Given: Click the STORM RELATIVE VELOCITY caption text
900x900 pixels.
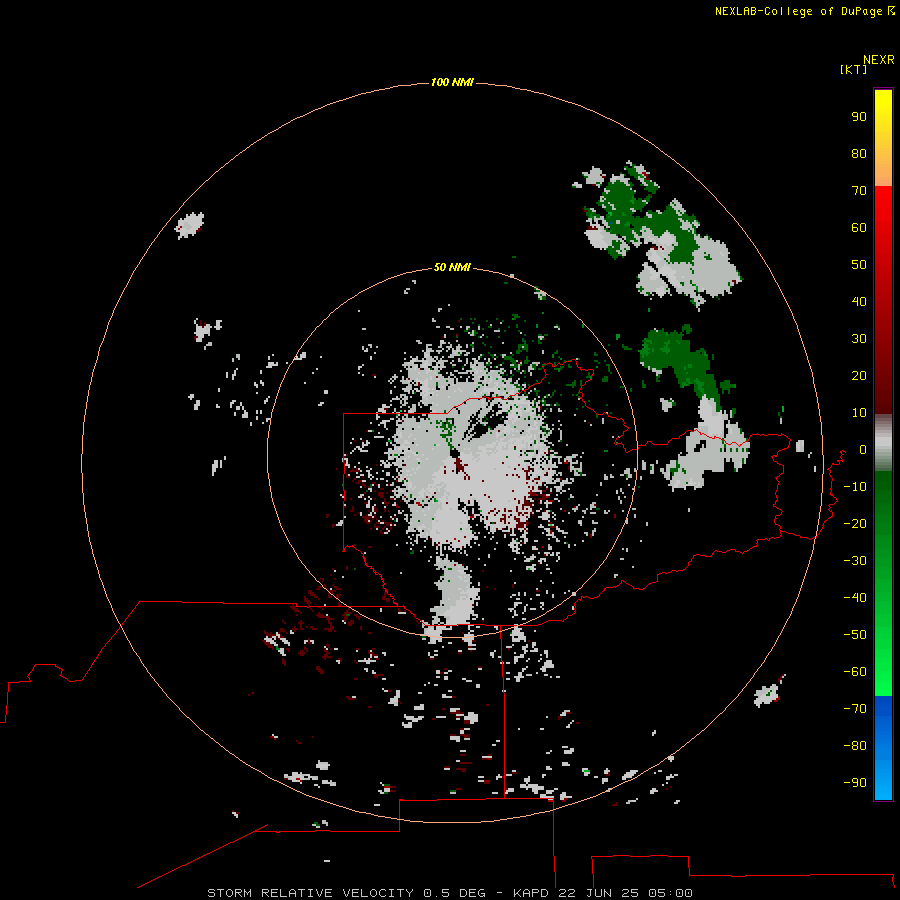Looking at the screenshot, I should 311,893.
